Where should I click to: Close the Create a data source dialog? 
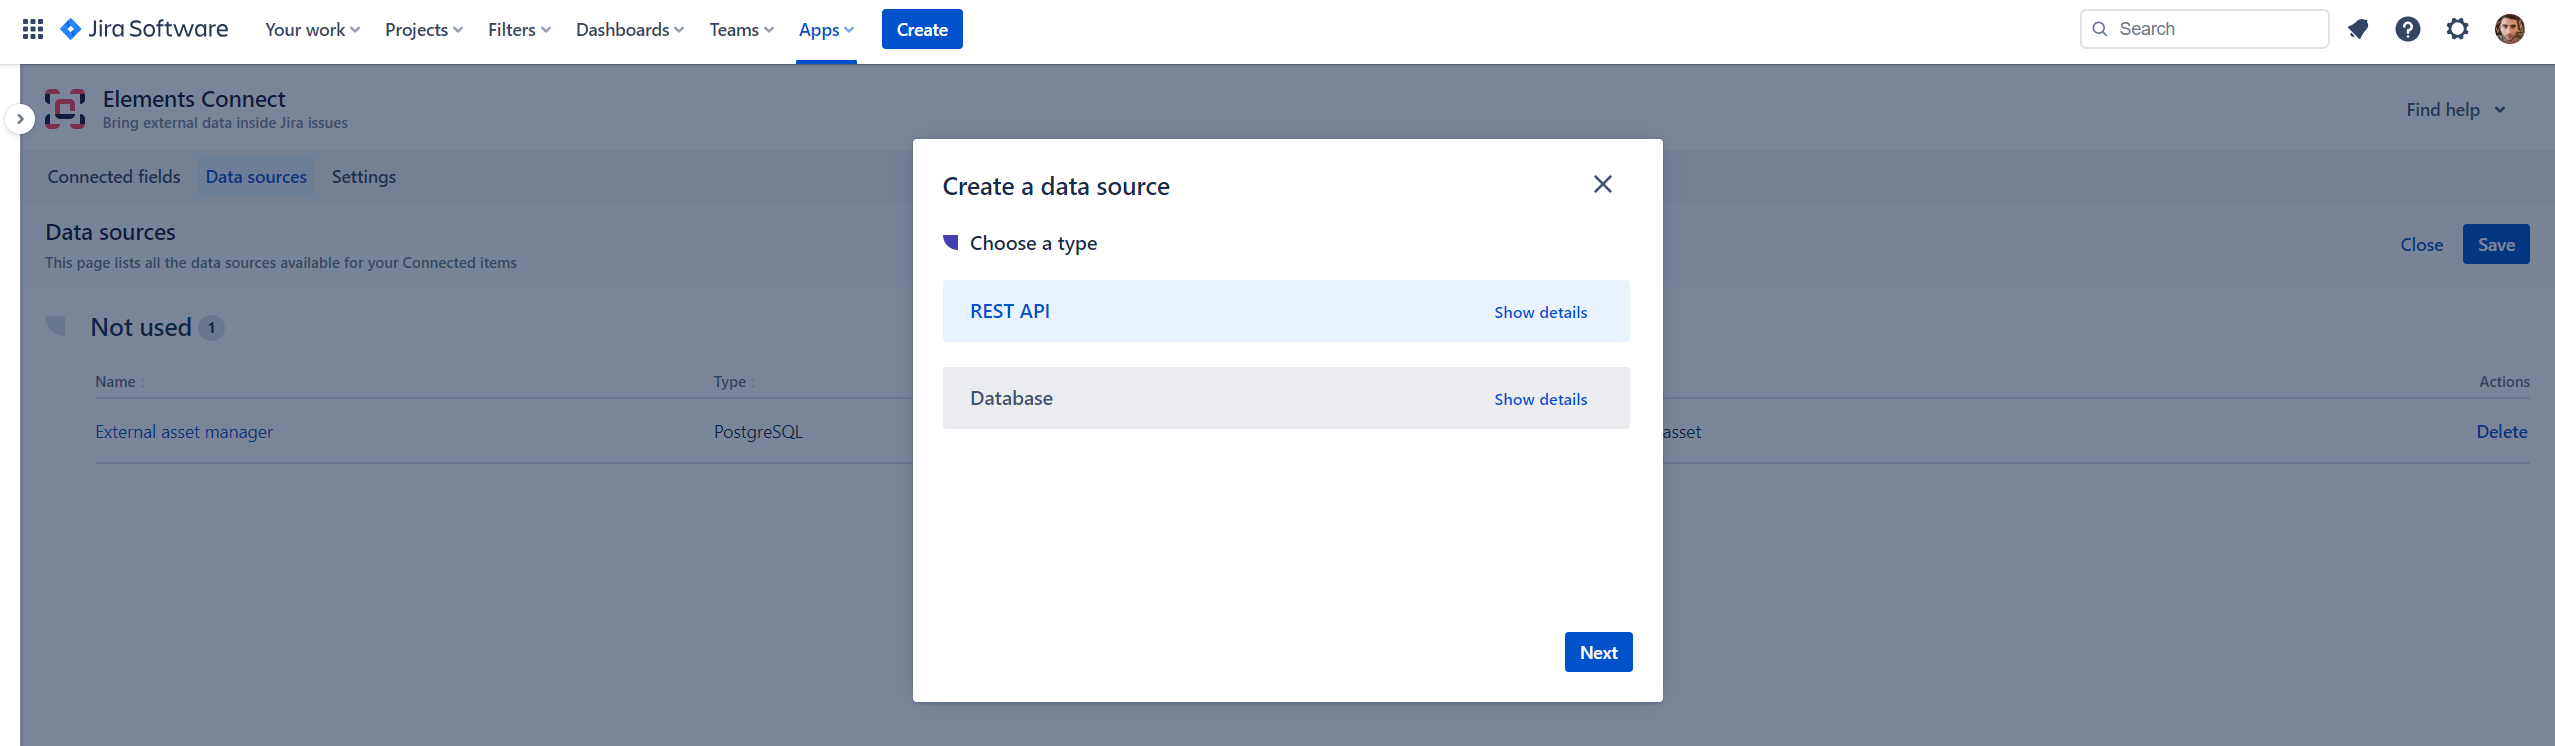[1602, 184]
